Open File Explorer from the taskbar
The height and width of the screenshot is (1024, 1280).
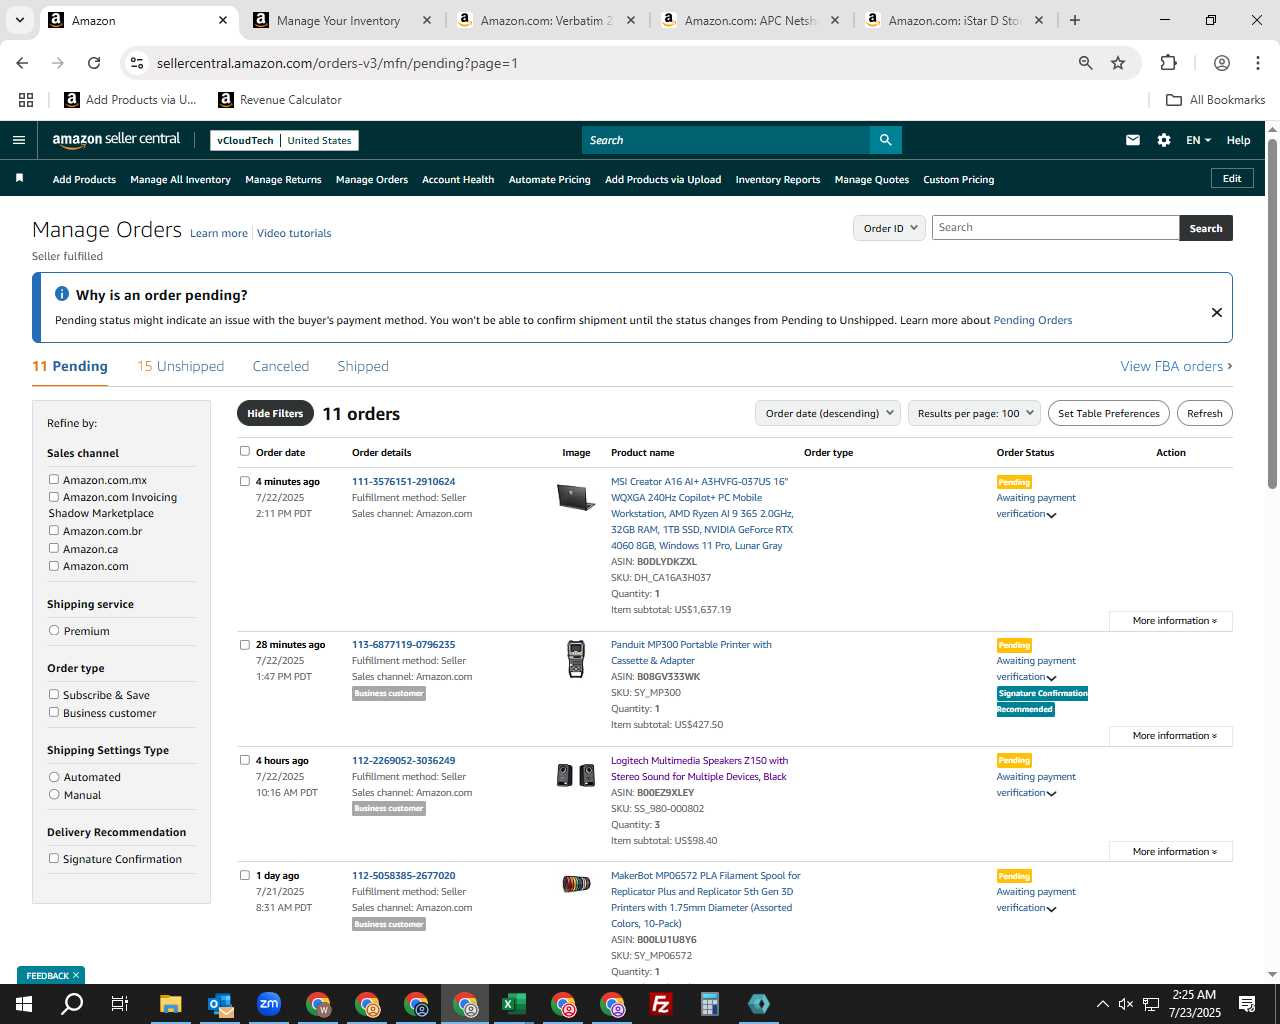pos(170,1004)
